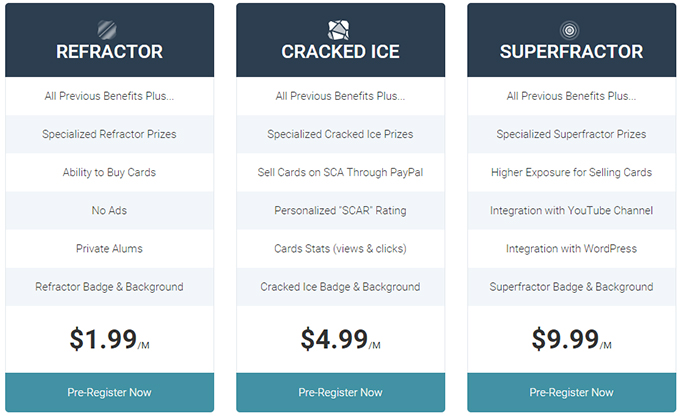Click Specialized Superfractor Prizes row
The width and height of the screenshot is (680, 416).
tap(572, 134)
